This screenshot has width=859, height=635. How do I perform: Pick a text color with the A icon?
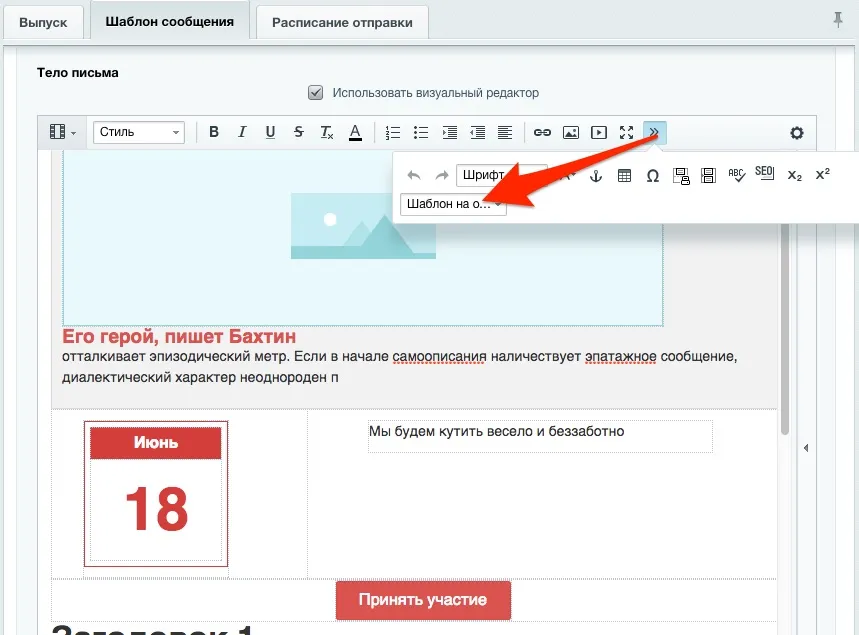point(356,131)
